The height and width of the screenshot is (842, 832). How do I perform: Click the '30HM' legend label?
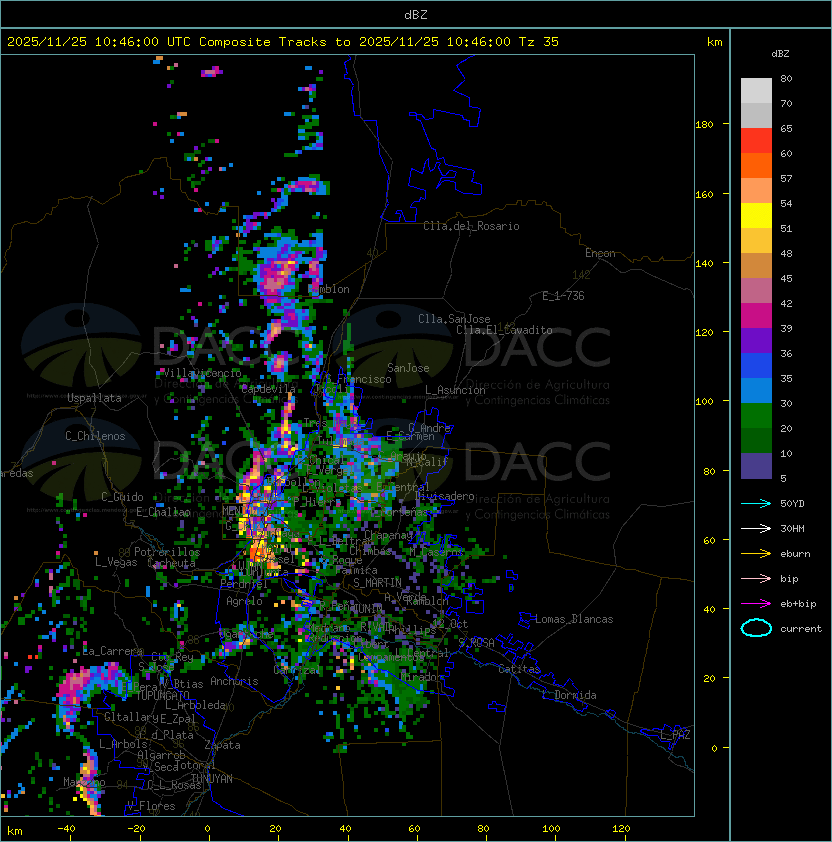(x=792, y=529)
